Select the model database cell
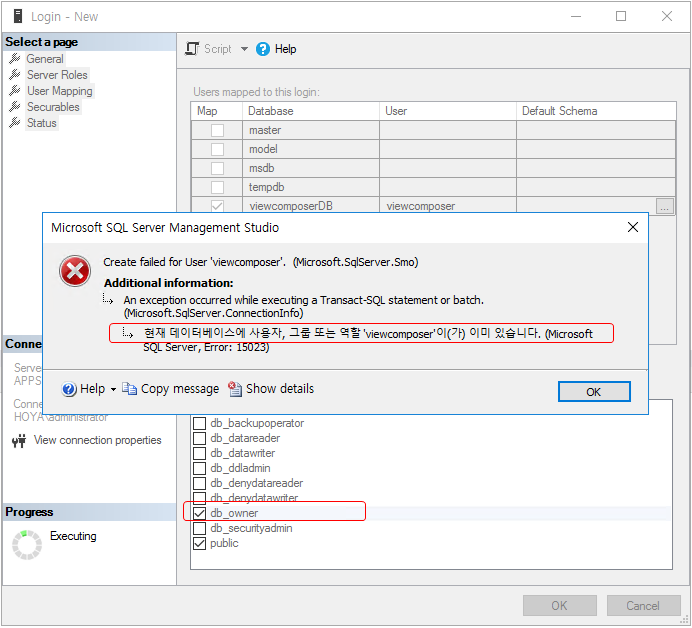 coord(311,149)
